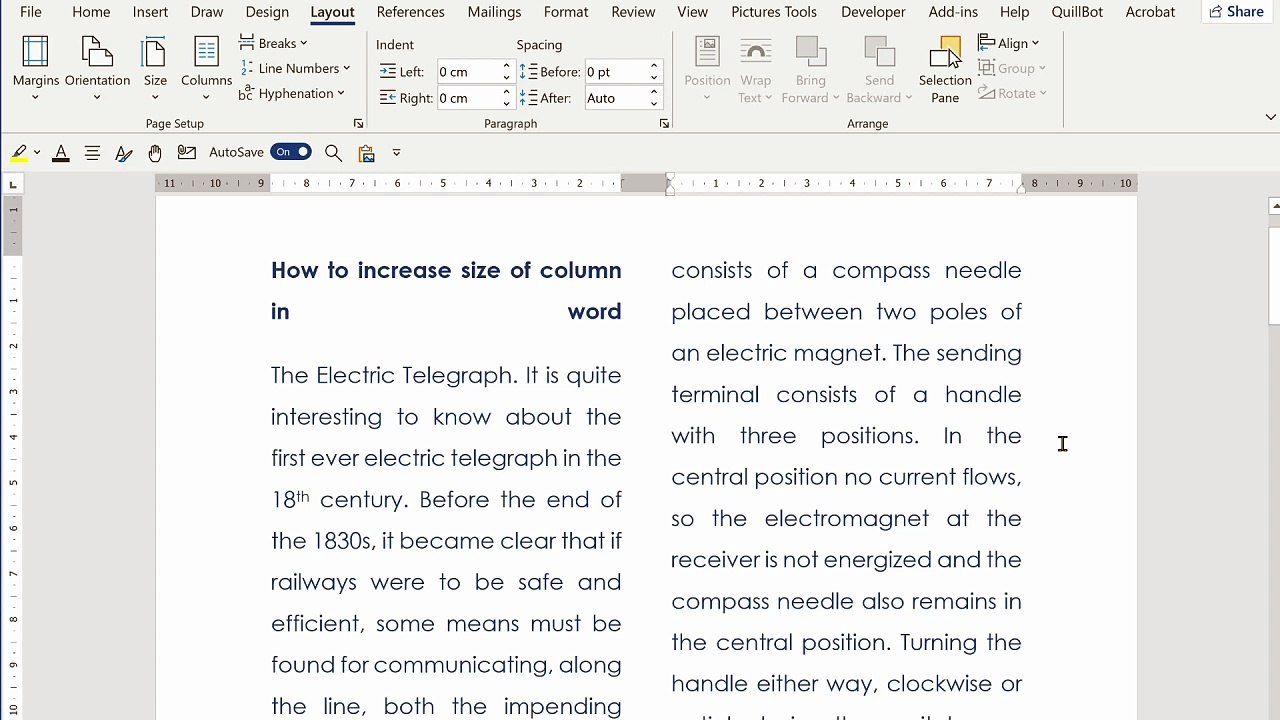Image resolution: width=1280 pixels, height=720 pixels.
Task: Open the Design ribbon tab
Action: click(x=267, y=12)
